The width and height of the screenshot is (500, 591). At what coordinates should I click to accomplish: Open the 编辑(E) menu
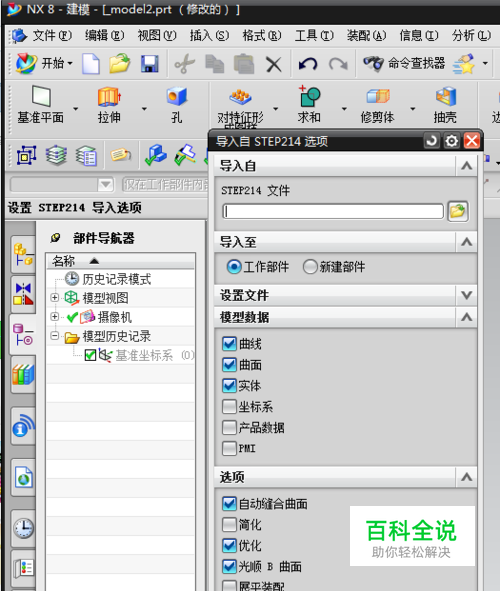click(x=104, y=36)
